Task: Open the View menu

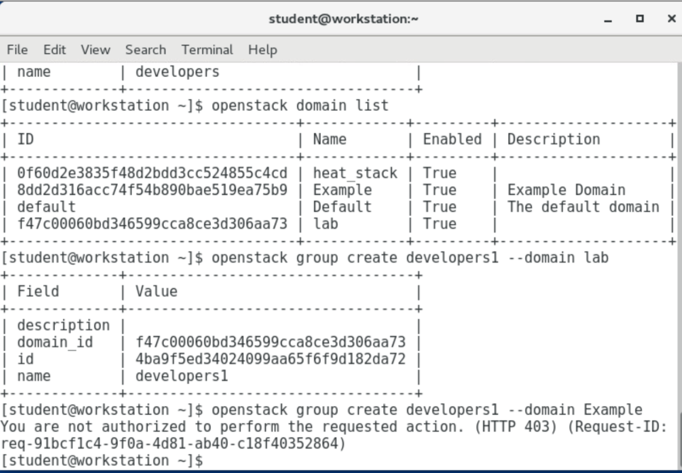Action: click(95, 49)
